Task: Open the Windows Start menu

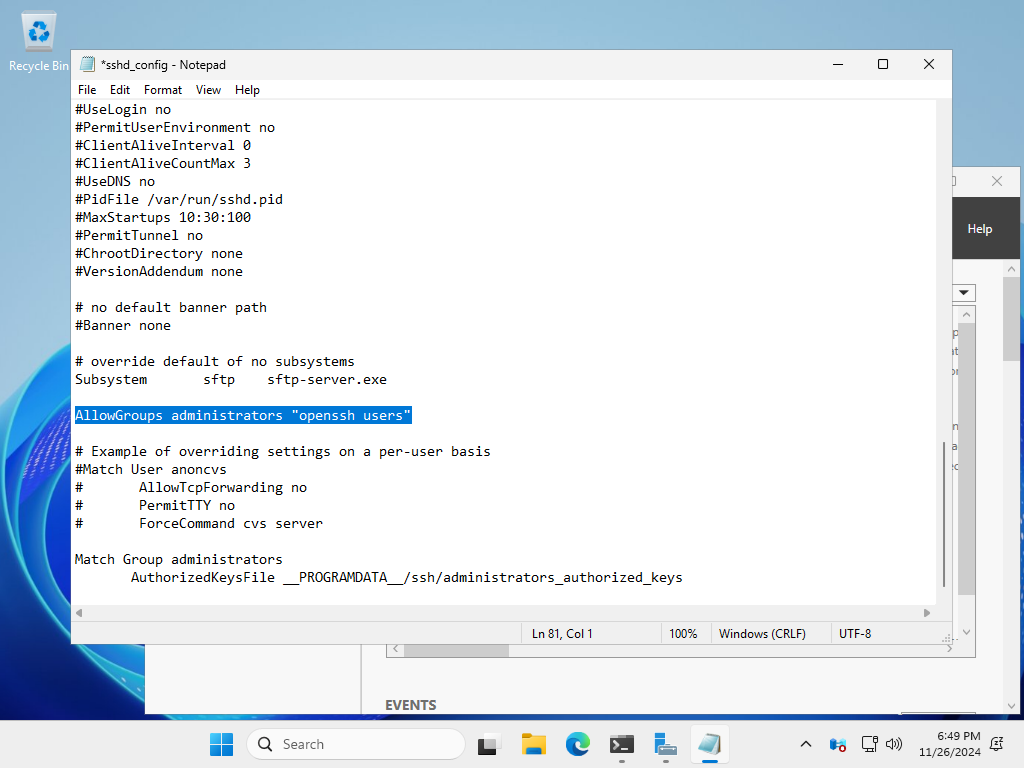Action: click(221, 744)
